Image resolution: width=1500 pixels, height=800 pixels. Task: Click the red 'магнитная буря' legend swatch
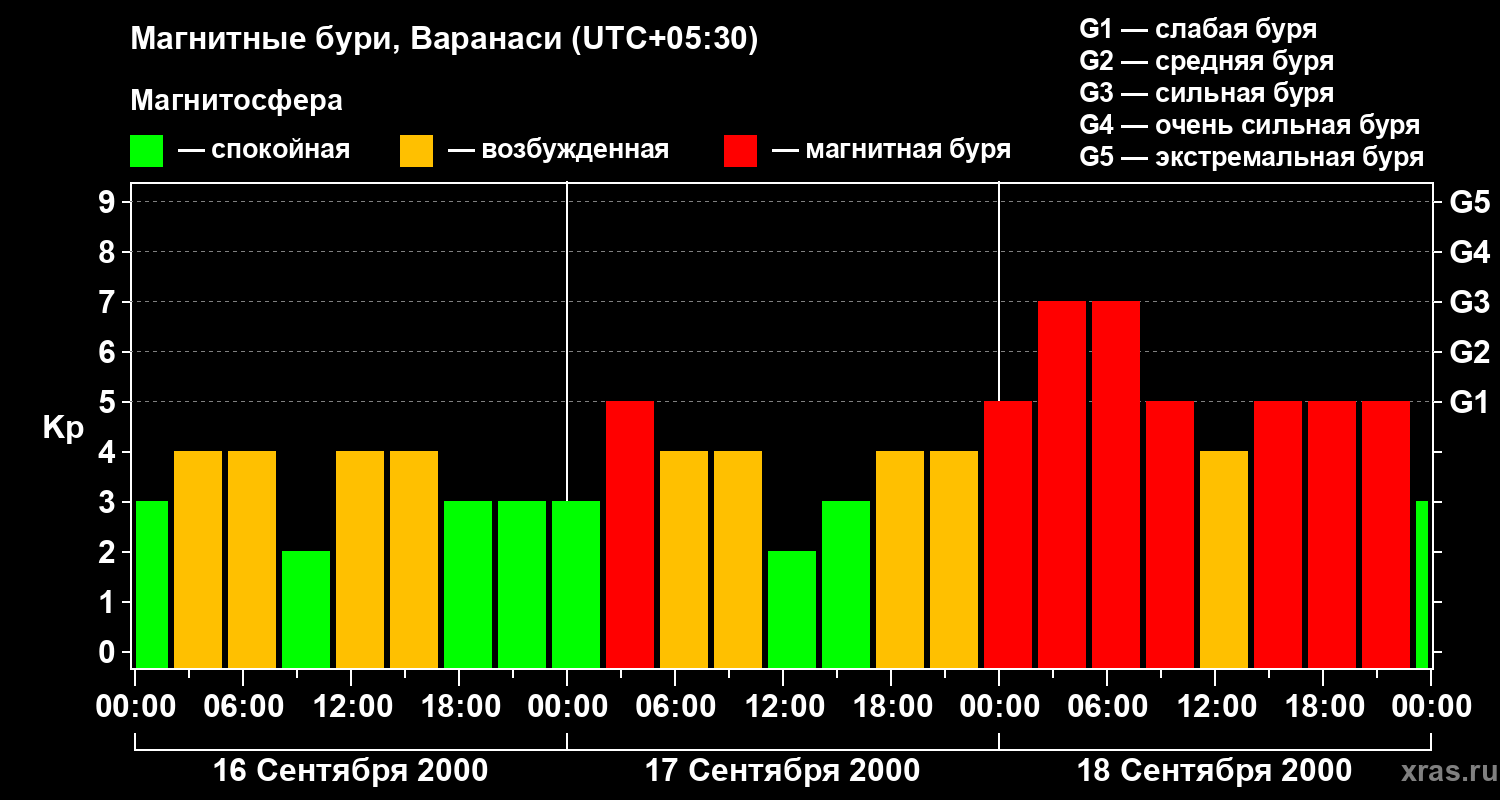tap(740, 151)
